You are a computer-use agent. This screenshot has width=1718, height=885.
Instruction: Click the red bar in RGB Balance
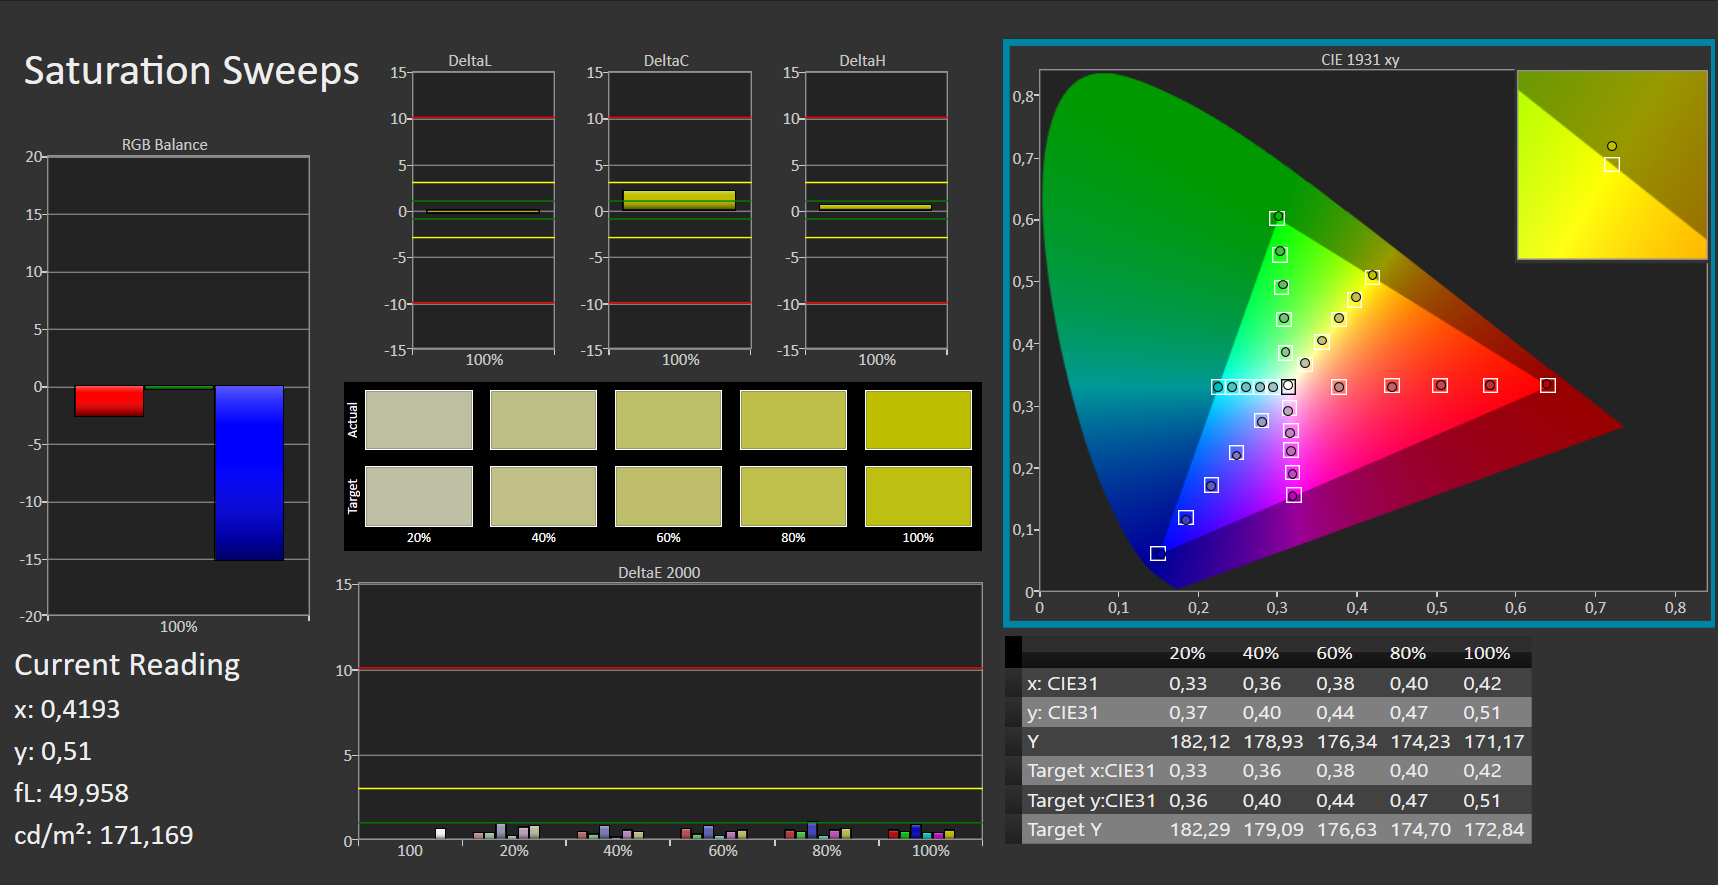point(109,401)
